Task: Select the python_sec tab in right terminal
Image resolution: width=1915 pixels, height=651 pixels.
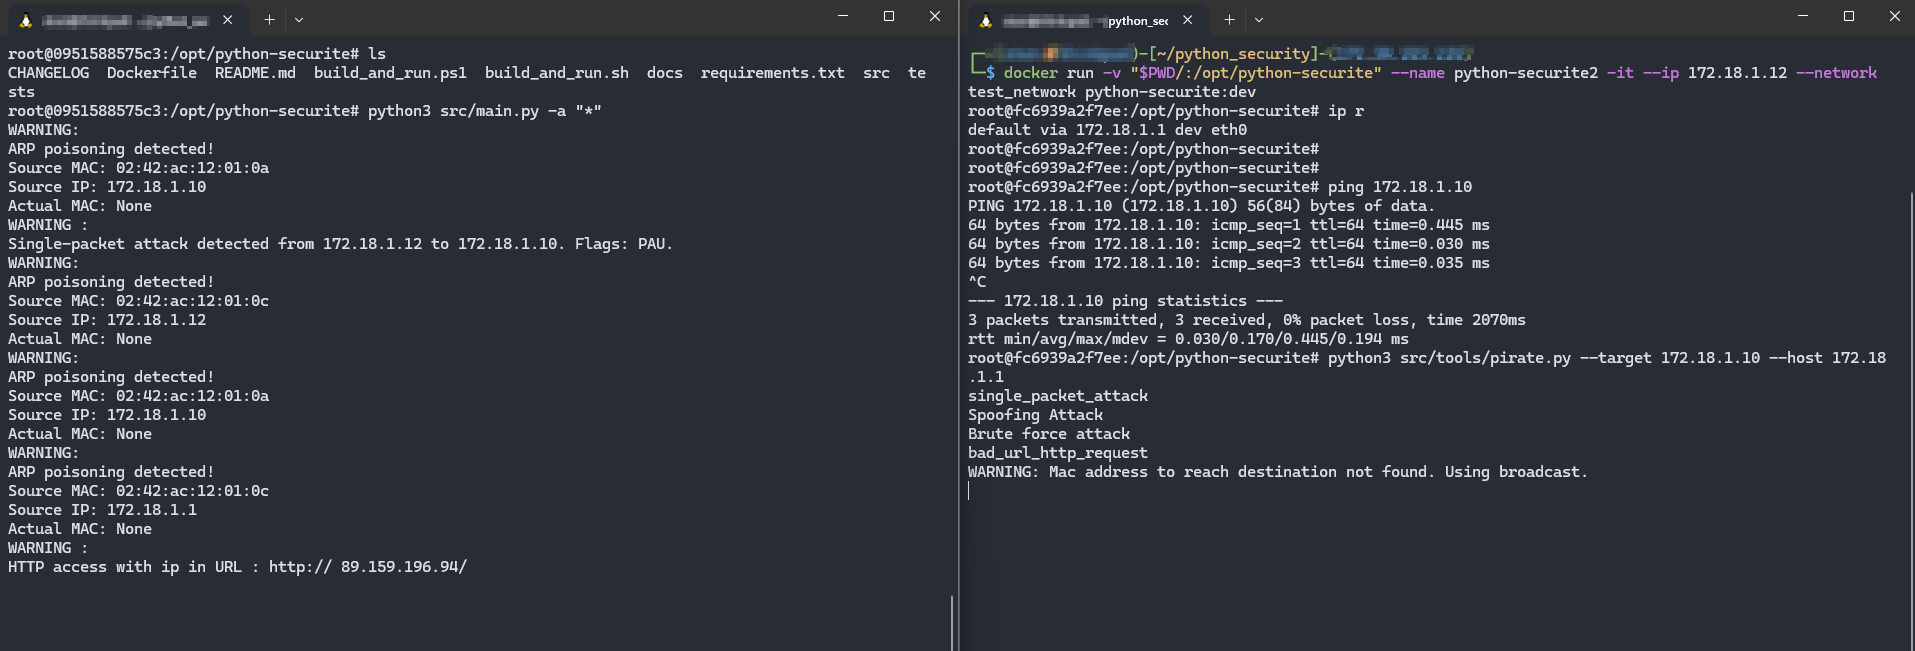Action: (x=1086, y=20)
